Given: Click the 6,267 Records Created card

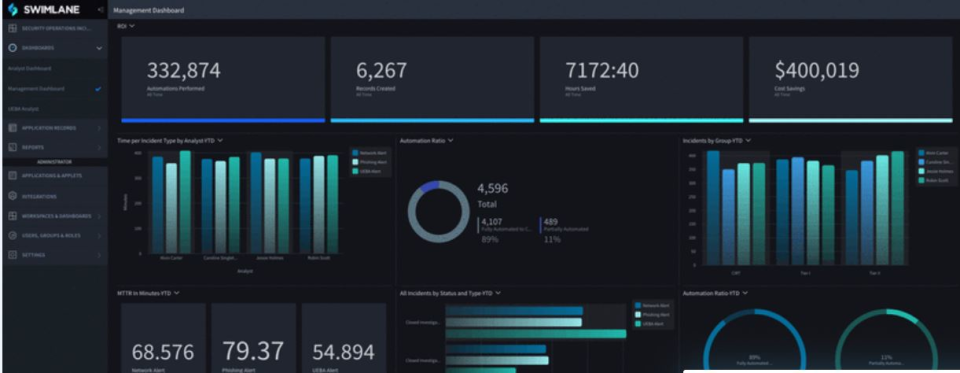Looking at the screenshot, I should tap(432, 80).
